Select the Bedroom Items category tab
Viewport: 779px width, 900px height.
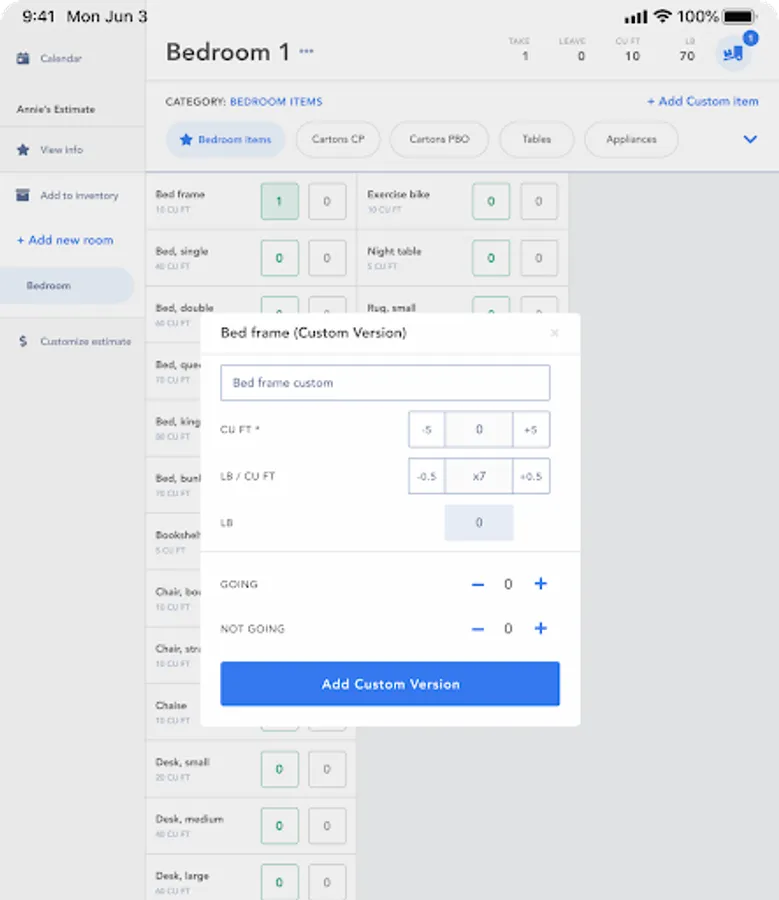(x=226, y=139)
